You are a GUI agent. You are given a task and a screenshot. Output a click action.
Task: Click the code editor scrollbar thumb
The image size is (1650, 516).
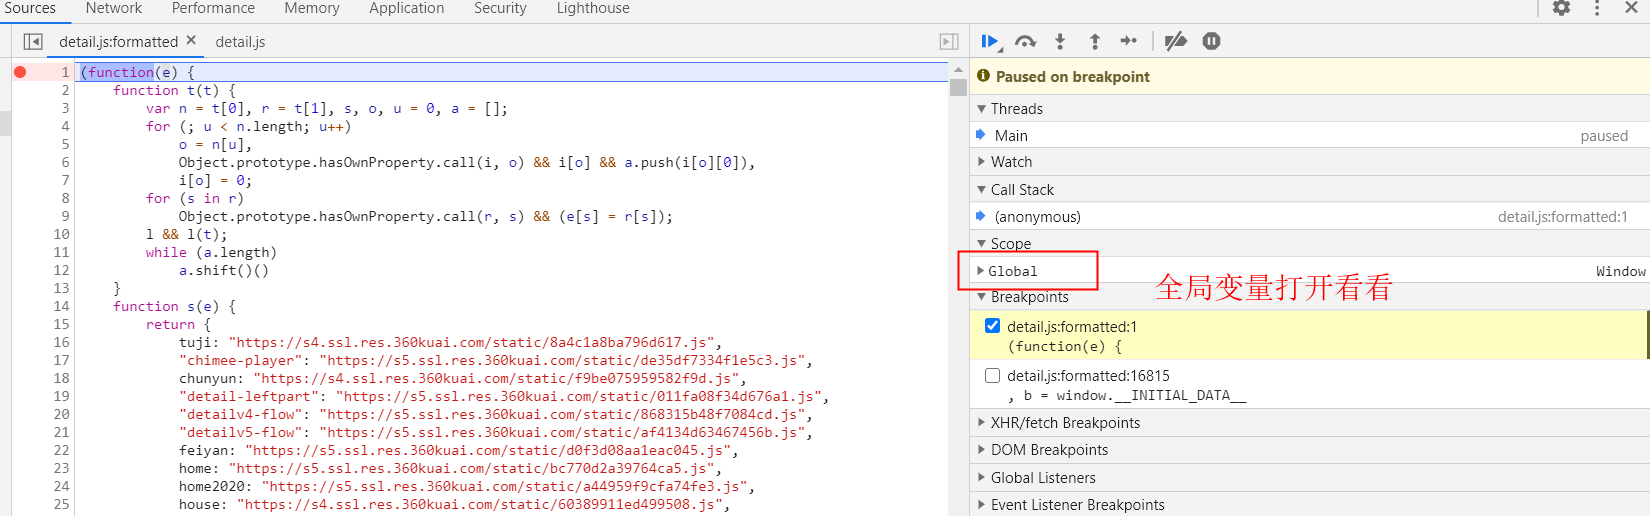tap(958, 87)
